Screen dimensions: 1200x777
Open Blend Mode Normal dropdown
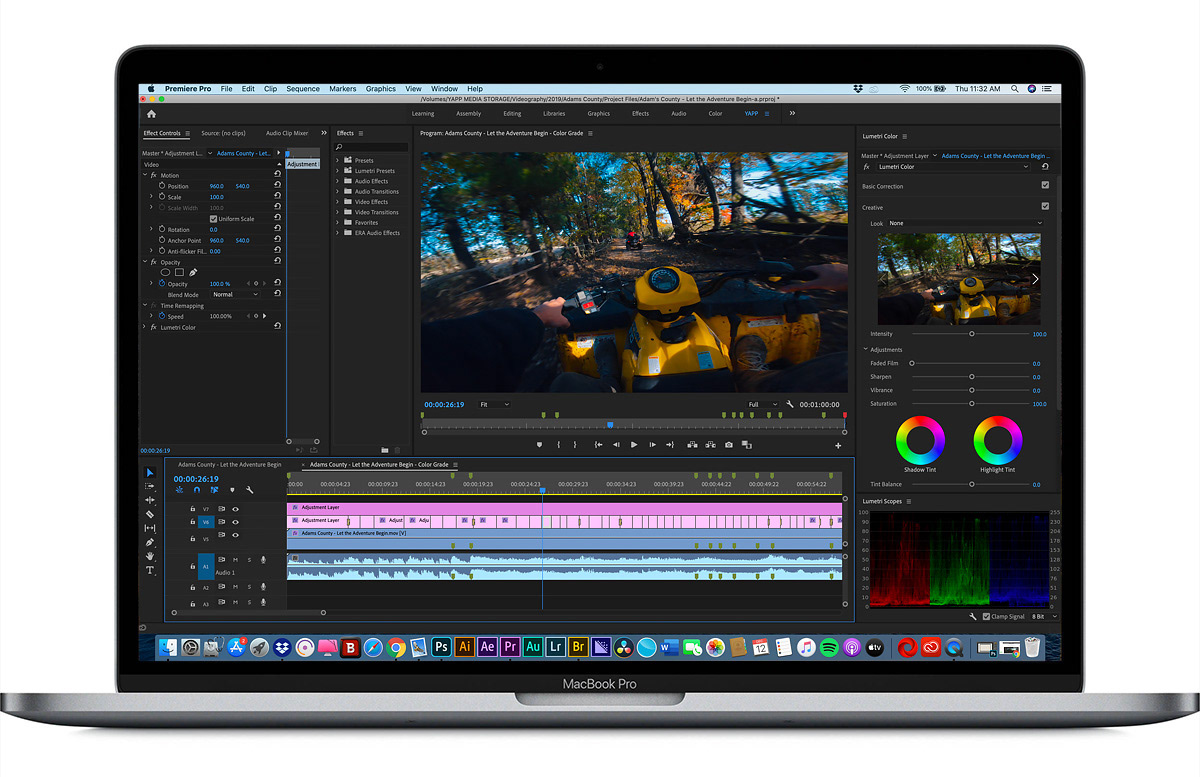(x=235, y=295)
